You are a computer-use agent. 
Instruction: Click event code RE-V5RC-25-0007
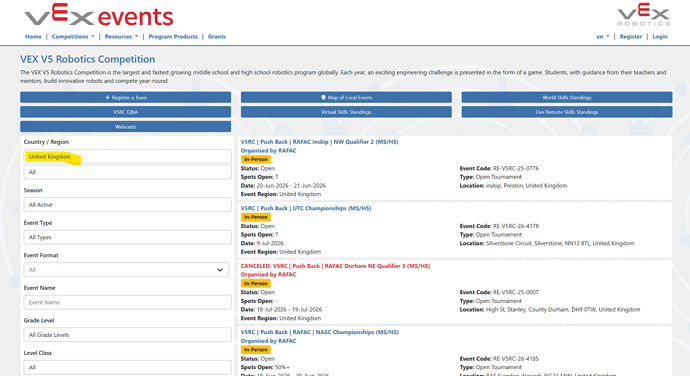tap(516, 292)
